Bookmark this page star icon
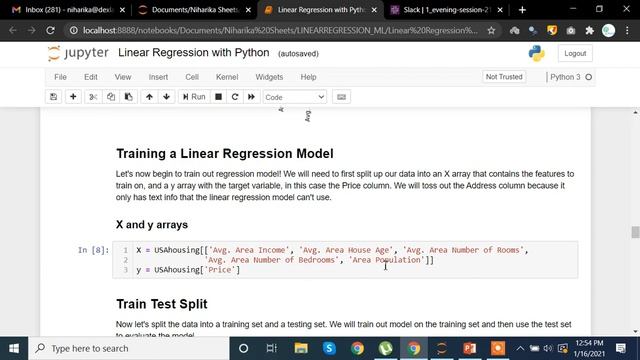 pyautogui.click(x=491, y=30)
